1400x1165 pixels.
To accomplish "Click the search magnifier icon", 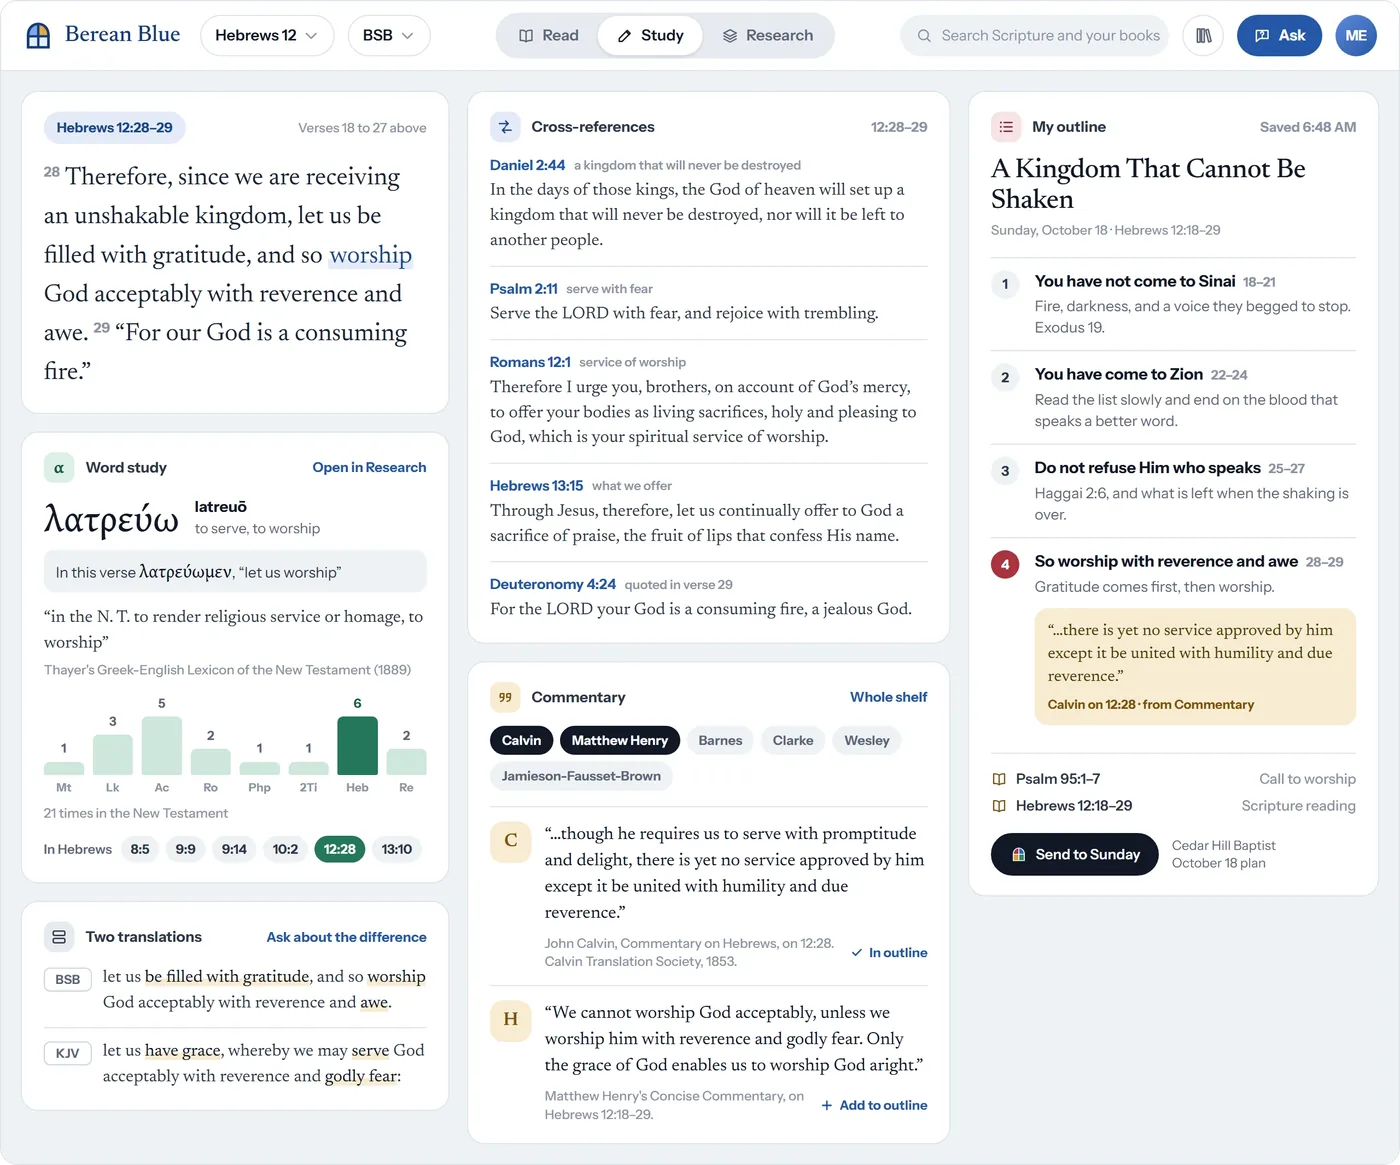I will point(924,35).
